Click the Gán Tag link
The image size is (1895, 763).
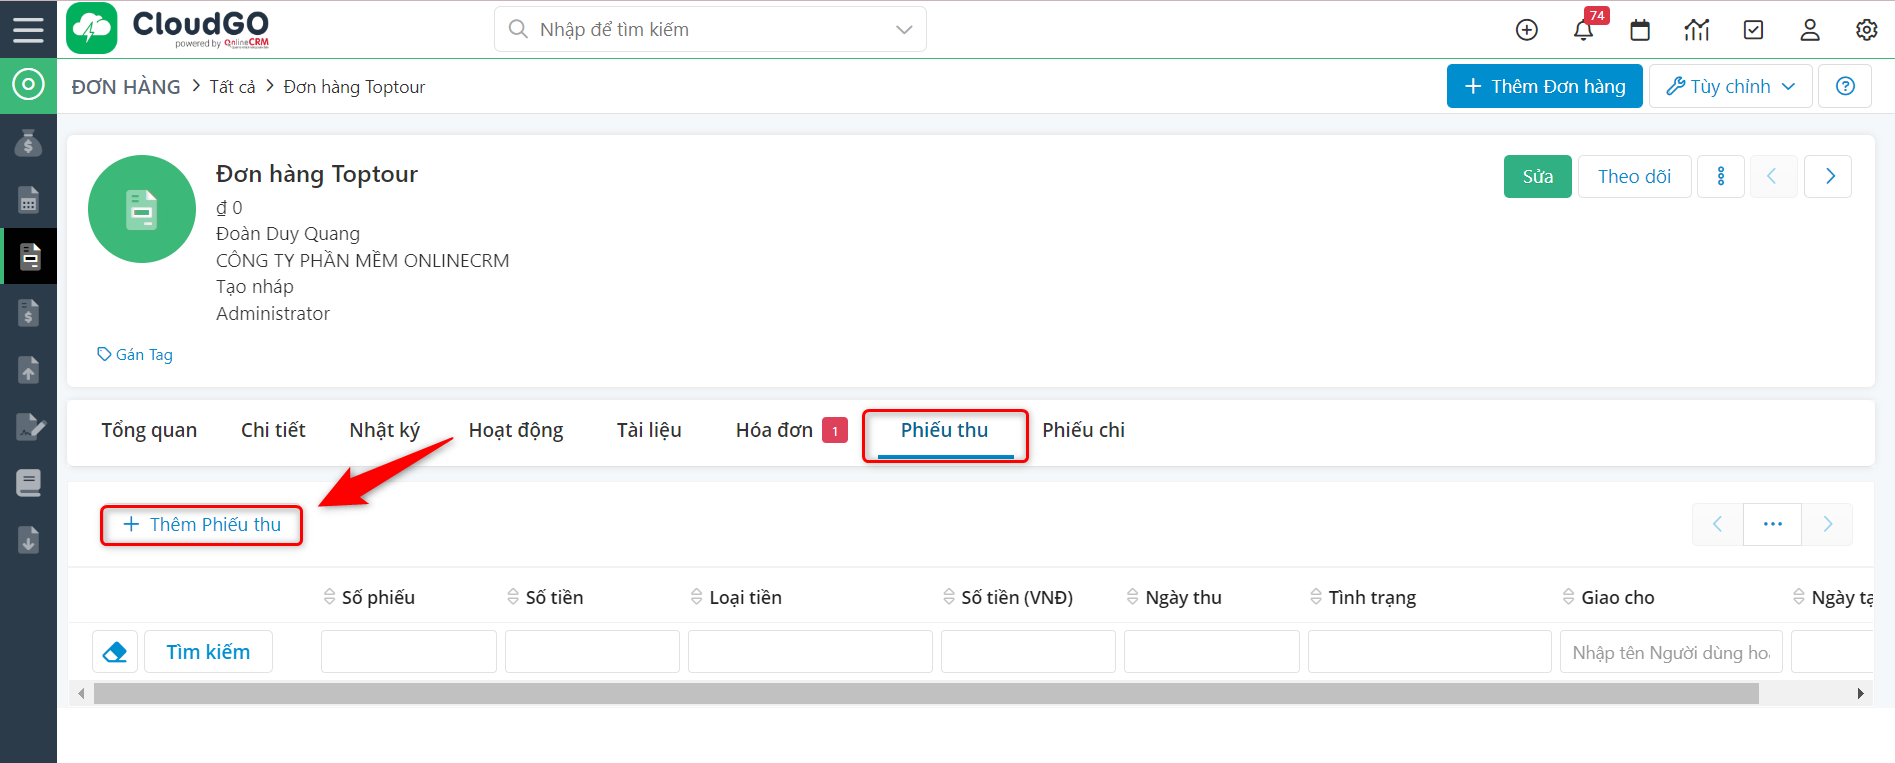pos(135,355)
